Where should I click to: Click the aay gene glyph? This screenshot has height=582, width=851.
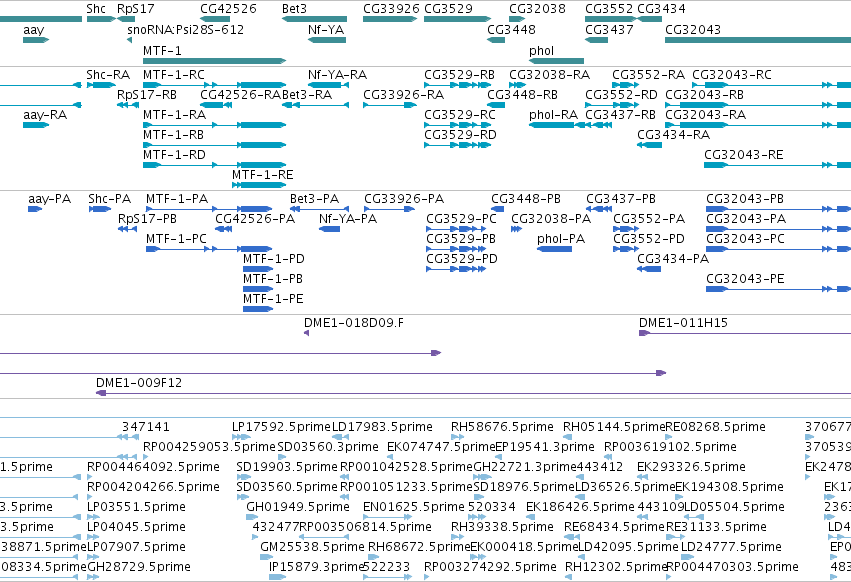pyautogui.click(x=36, y=40)
